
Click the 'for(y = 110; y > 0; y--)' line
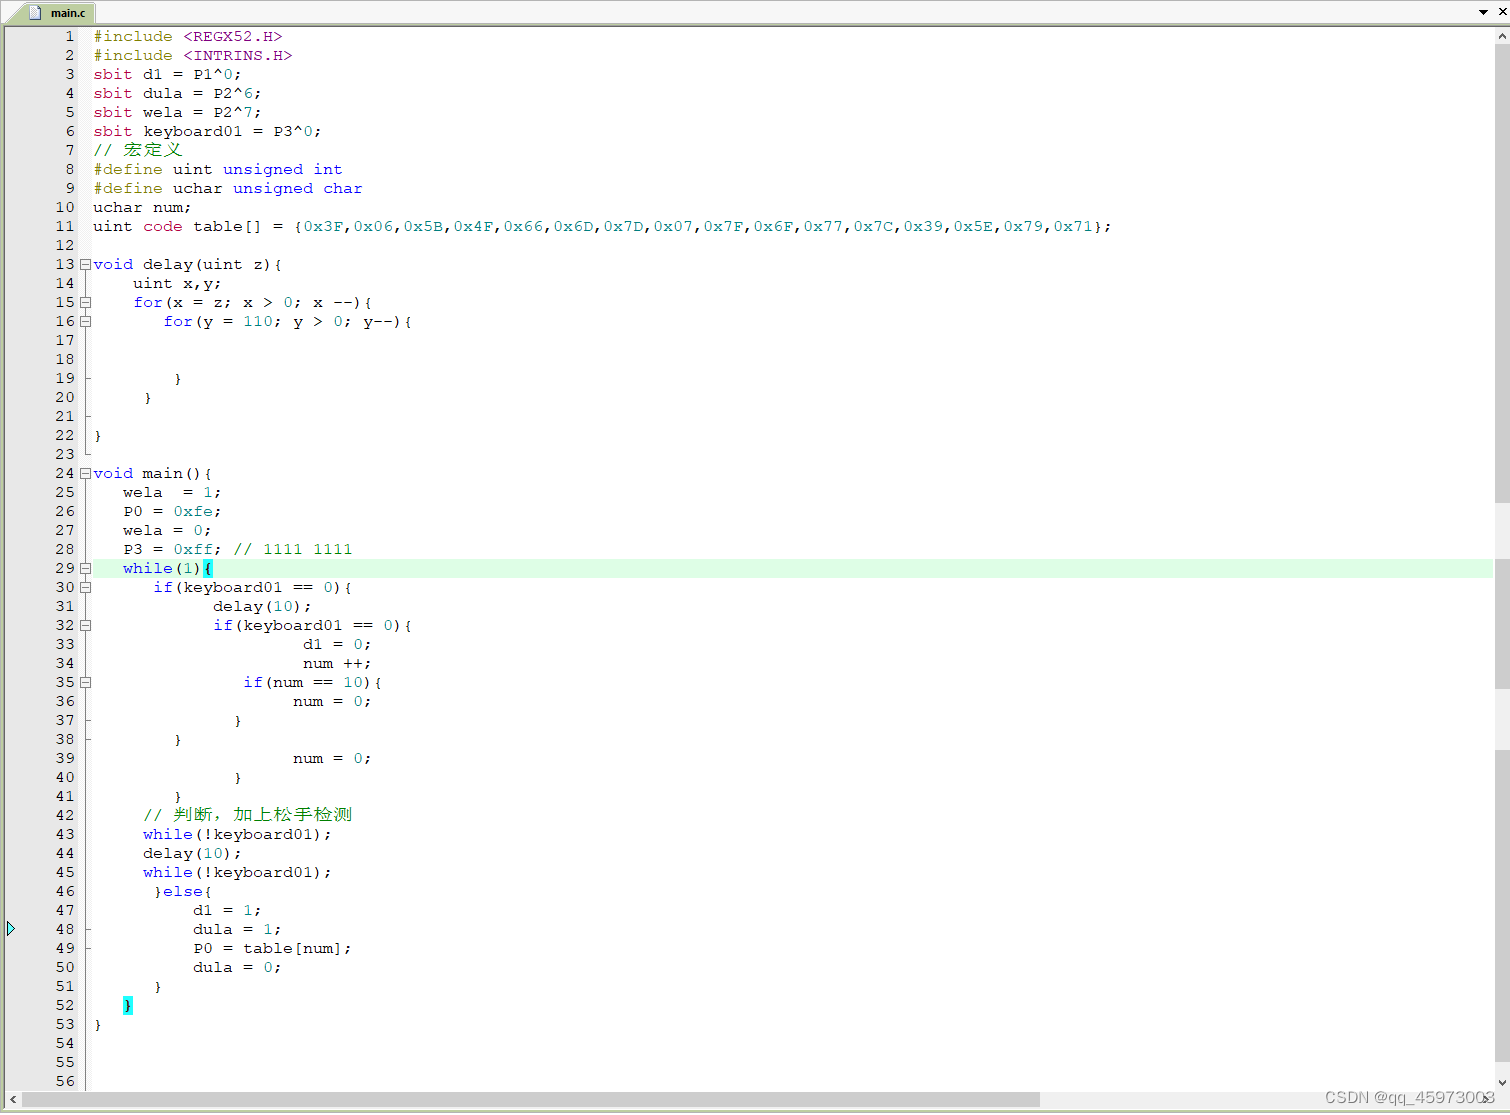click(x=288, y=322)
